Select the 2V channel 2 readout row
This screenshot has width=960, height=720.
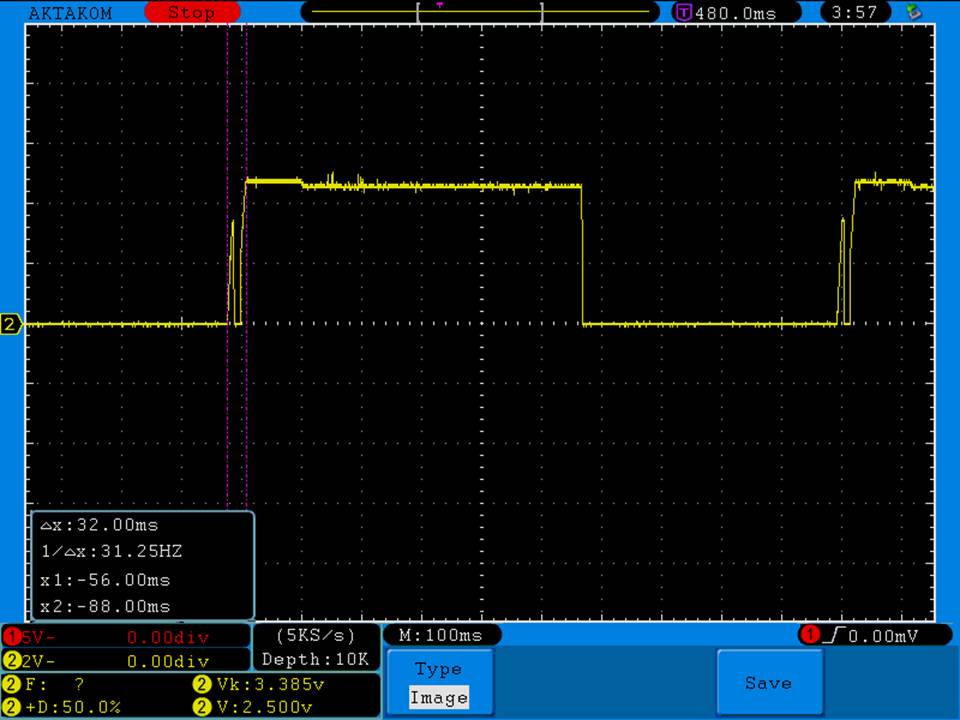pos(125,661)
